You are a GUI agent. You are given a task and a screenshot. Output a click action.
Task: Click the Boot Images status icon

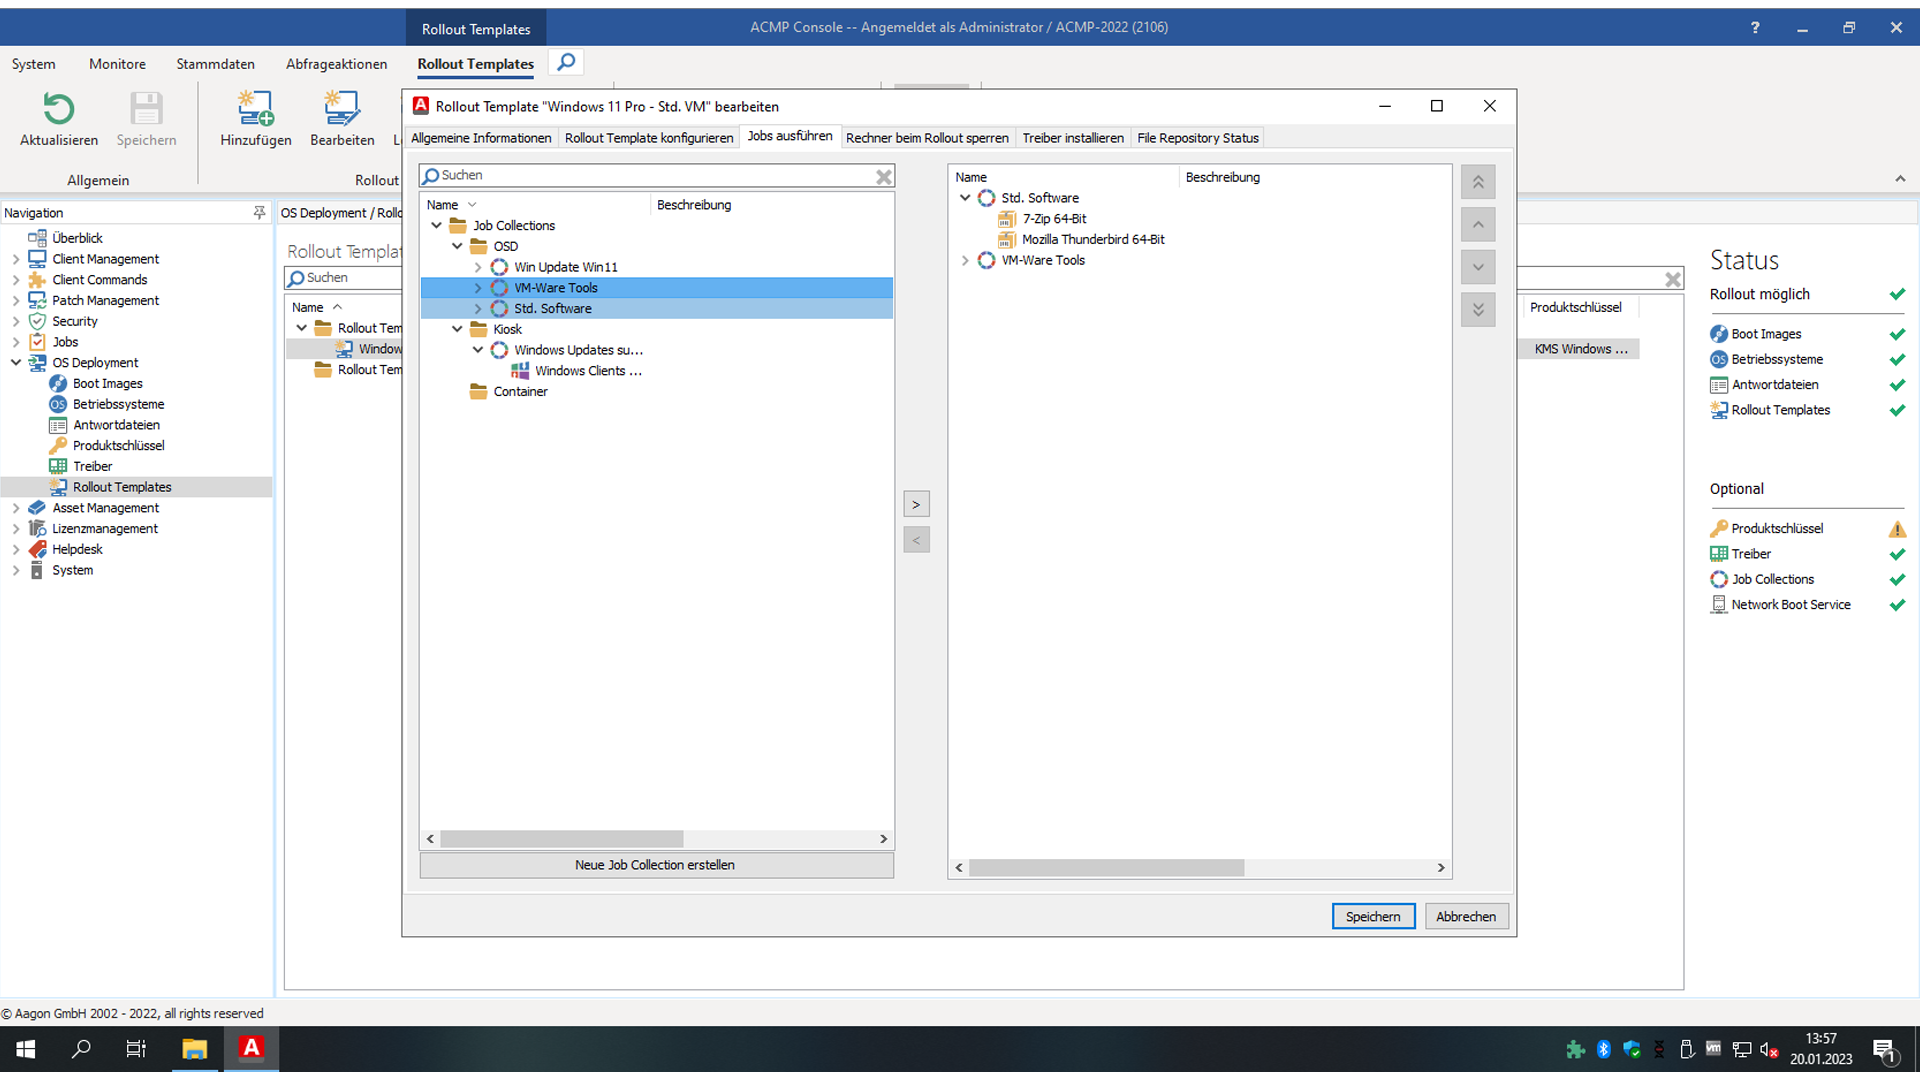tap(1719, 334)
